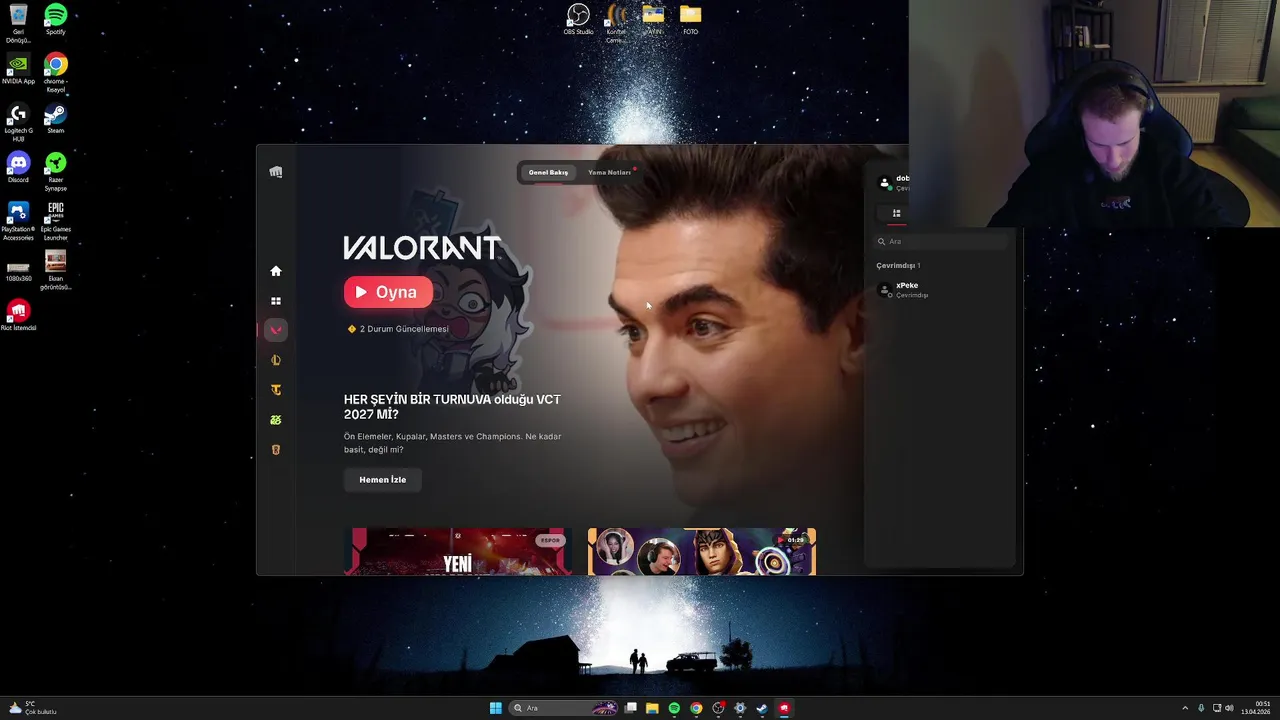
Task: Select the Ekran görüntüsü file on desktop
Action: click(56, 270)
